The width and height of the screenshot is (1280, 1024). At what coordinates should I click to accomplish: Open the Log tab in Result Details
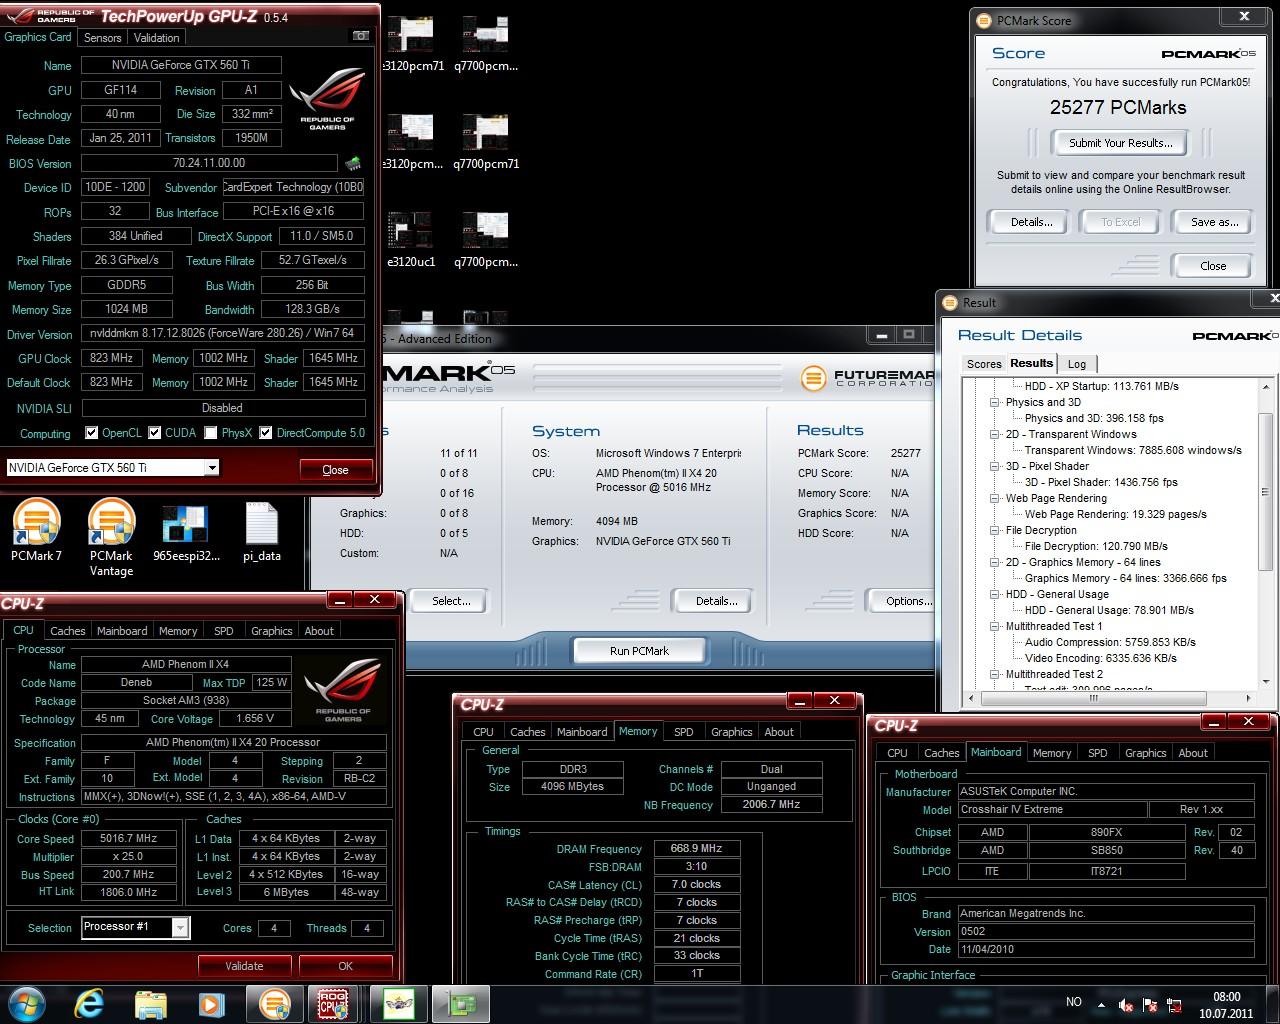(1077, 364)
